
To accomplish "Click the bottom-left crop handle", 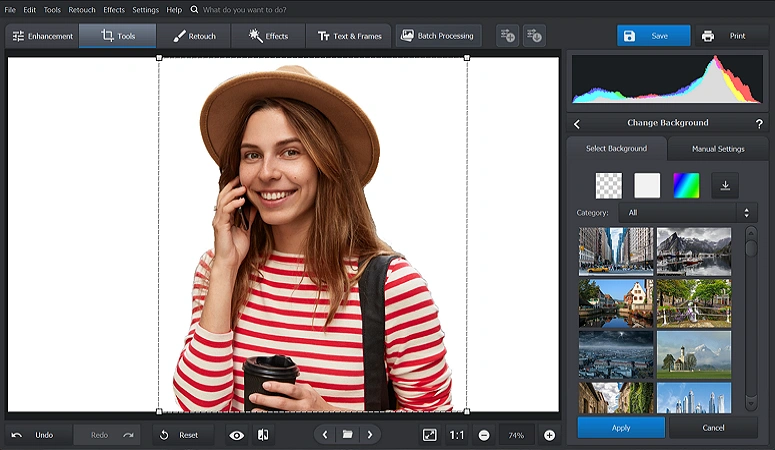I will coord(159,411).
